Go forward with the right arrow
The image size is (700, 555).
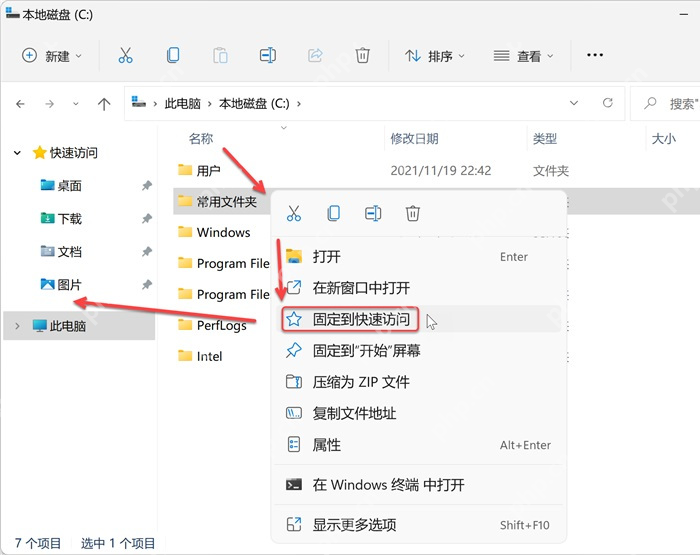coord(50,104)
